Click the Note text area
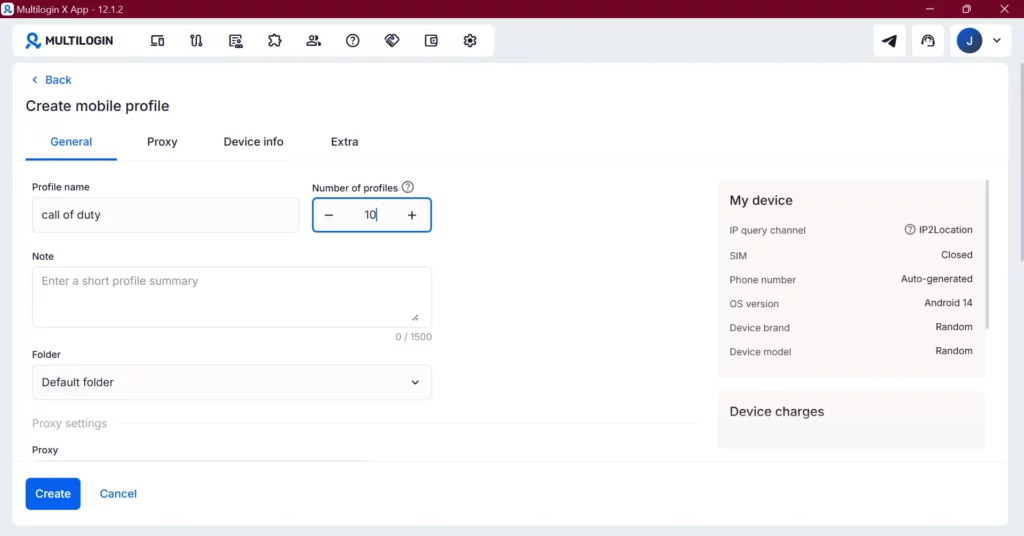 (232, 296)
